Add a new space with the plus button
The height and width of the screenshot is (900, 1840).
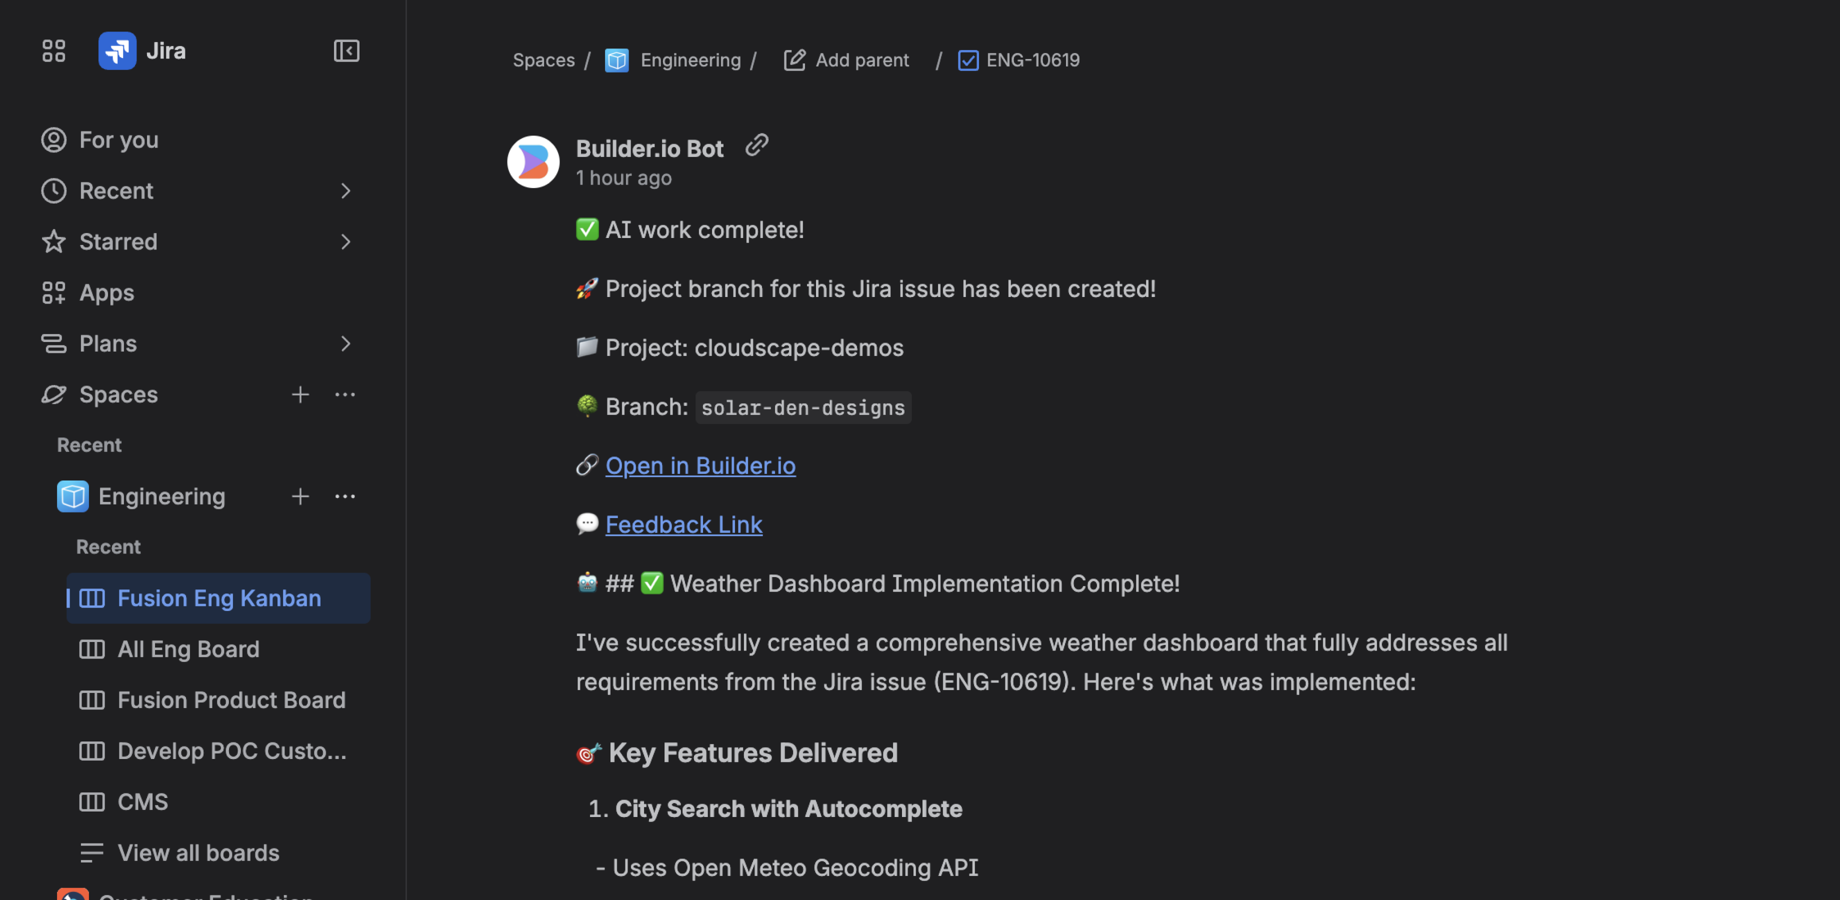pos(300,394)
